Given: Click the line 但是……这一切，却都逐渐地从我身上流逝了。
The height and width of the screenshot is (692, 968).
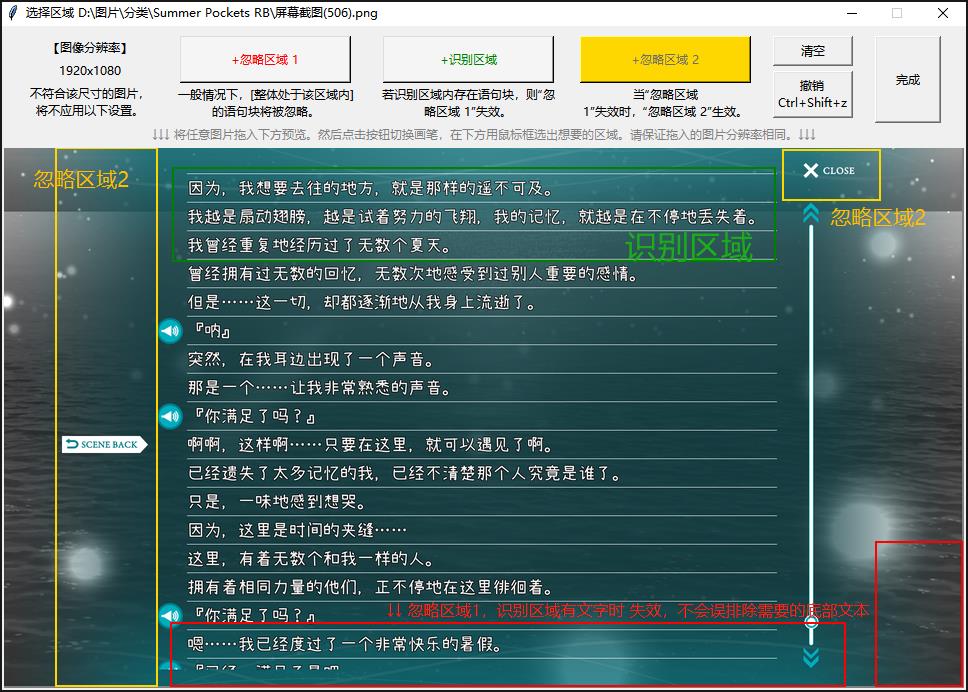Looking at the screenshot, I should 362,302.
